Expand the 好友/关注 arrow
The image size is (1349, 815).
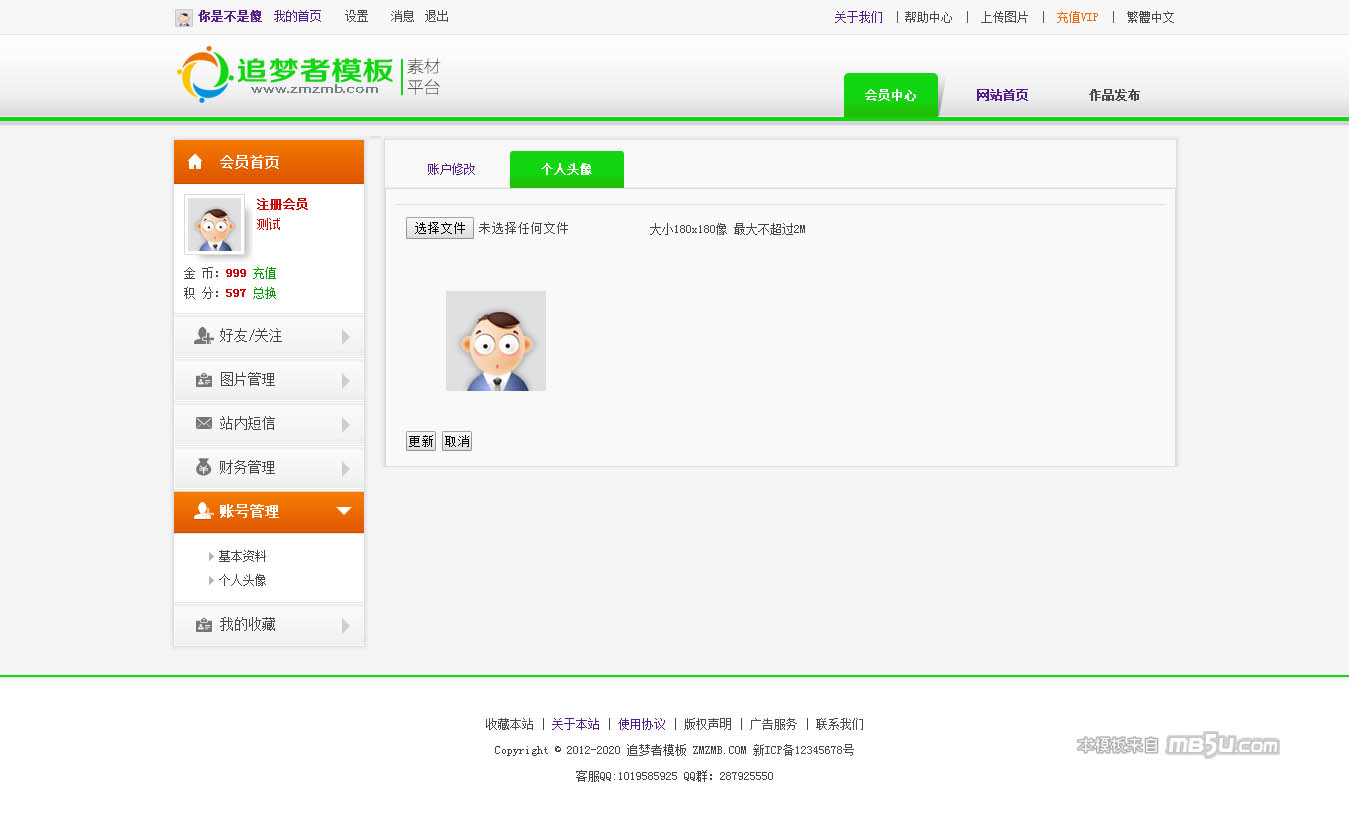[x=346, y=337]
